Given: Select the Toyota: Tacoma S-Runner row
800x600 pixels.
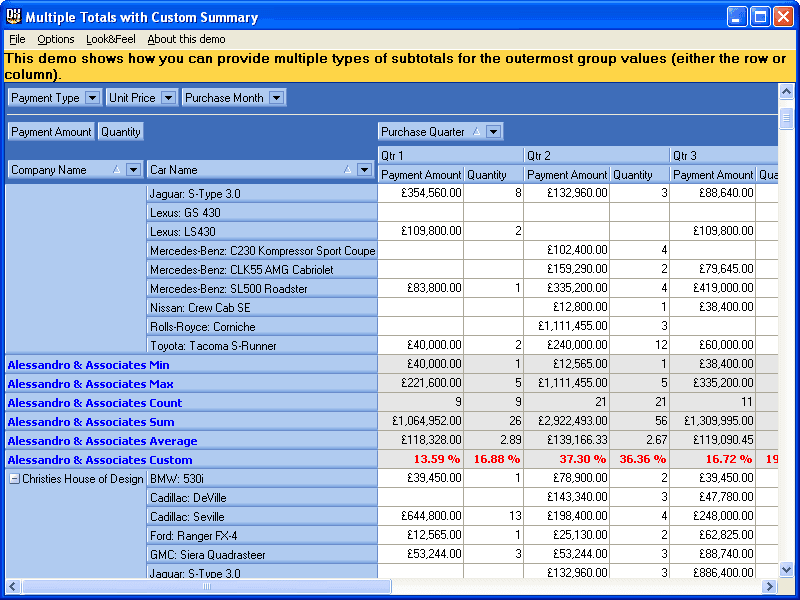Looking at the screenshot, I should 262,345.
